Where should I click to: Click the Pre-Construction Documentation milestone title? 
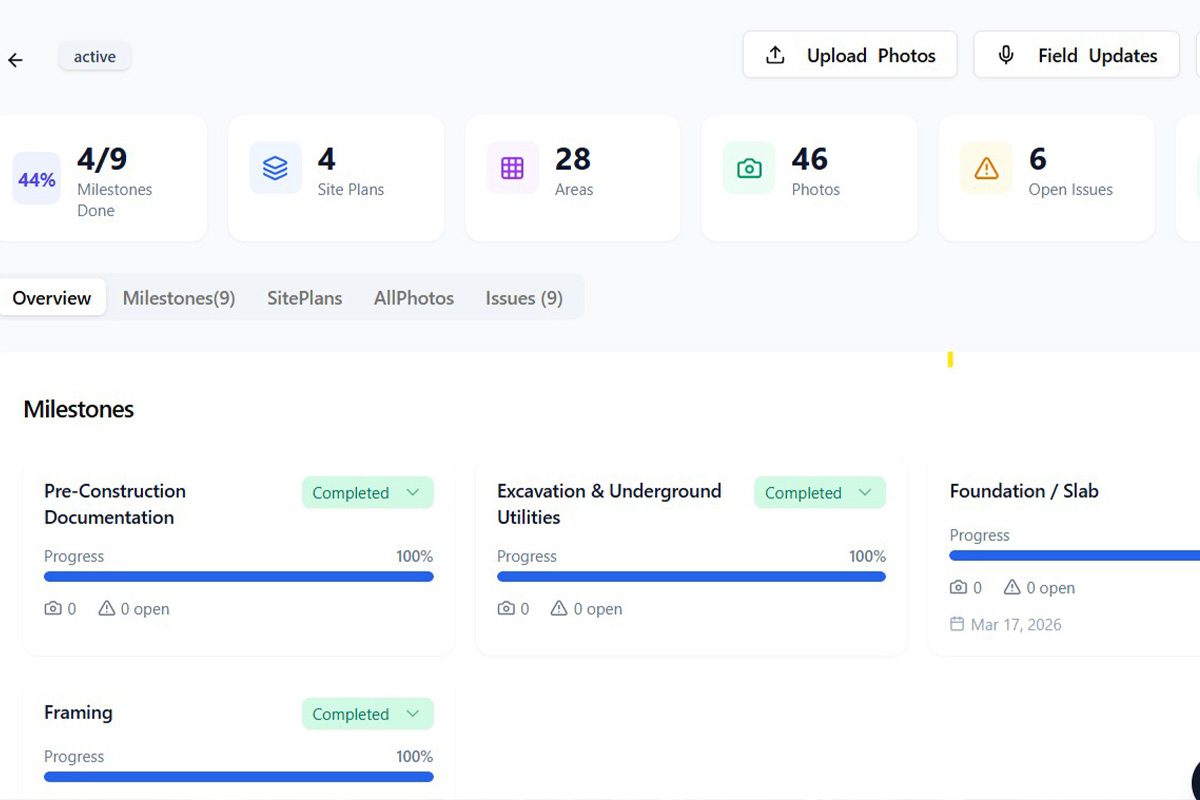(115, 504)
